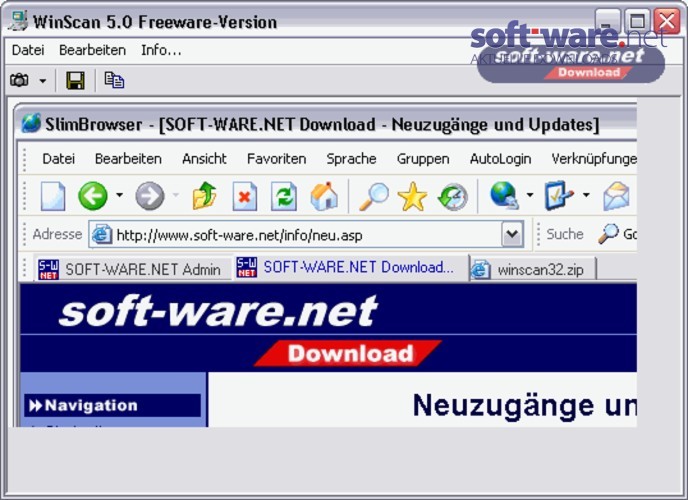Click the WinScan copy to clipboard icon
Screen dimensions: 688x500
coord(114,80)
